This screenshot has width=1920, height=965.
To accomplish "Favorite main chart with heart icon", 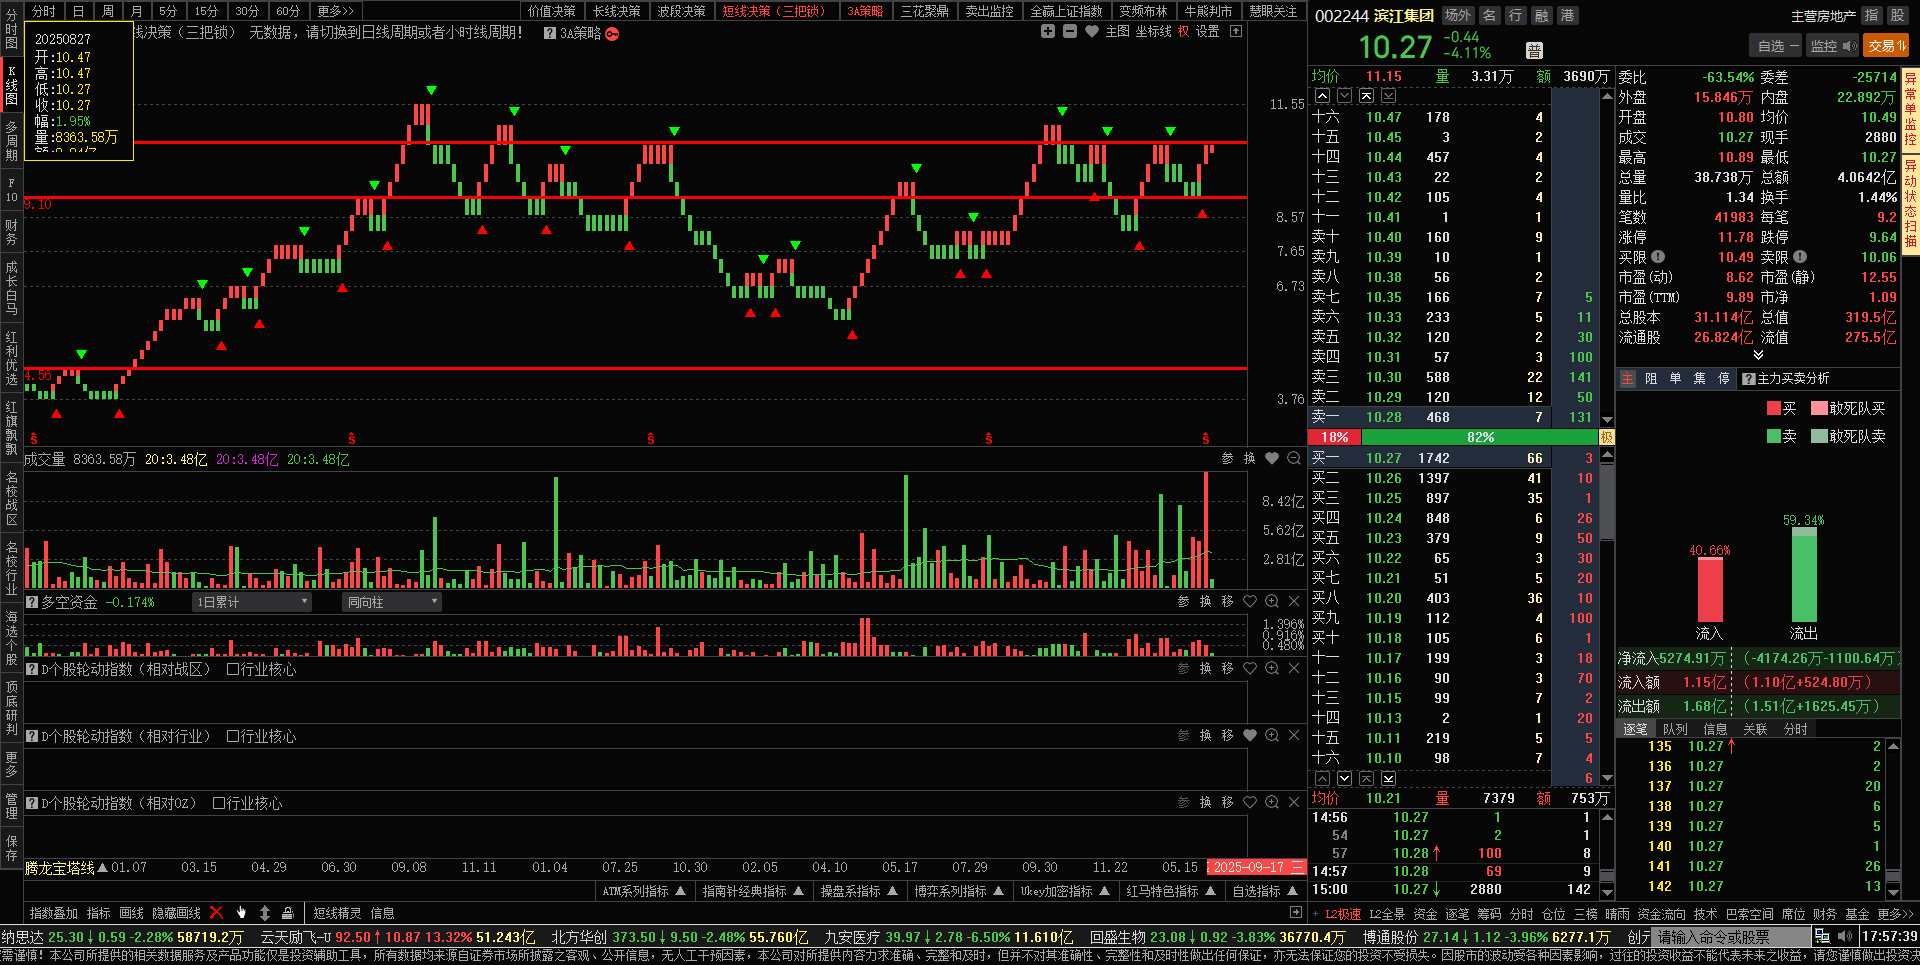I will [1092, 32].
